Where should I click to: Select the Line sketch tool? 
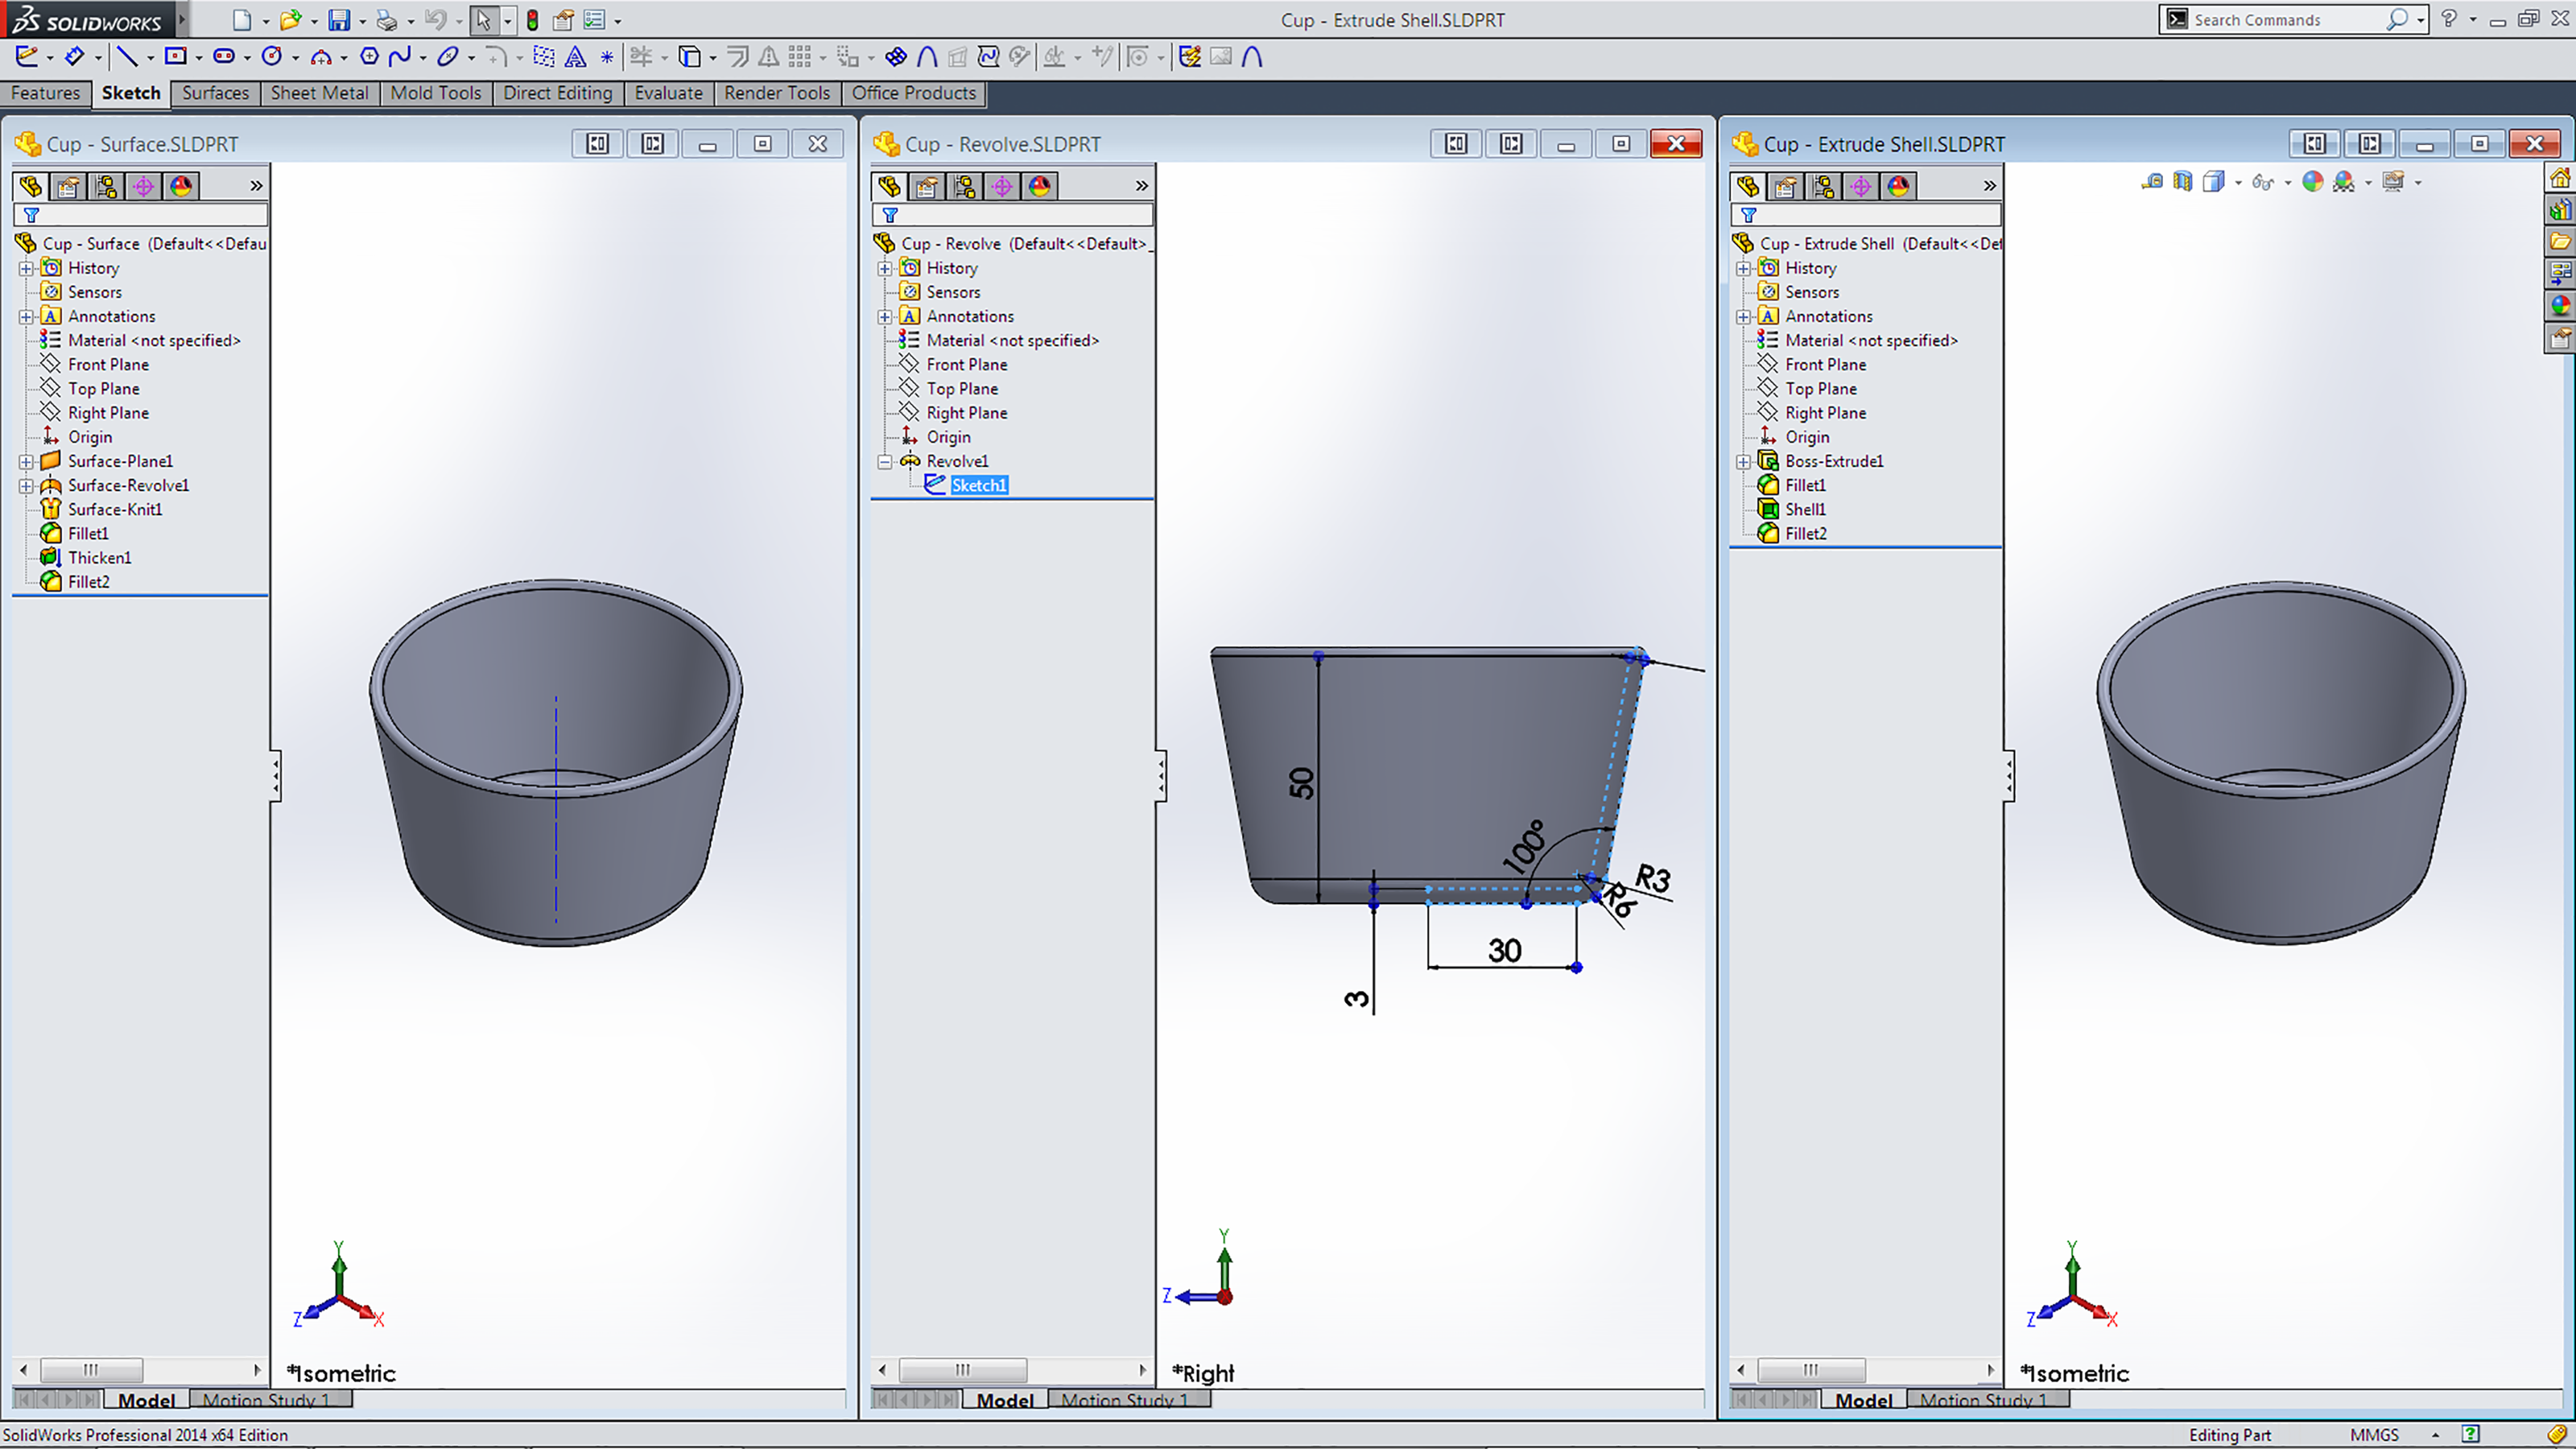point(126,56)
